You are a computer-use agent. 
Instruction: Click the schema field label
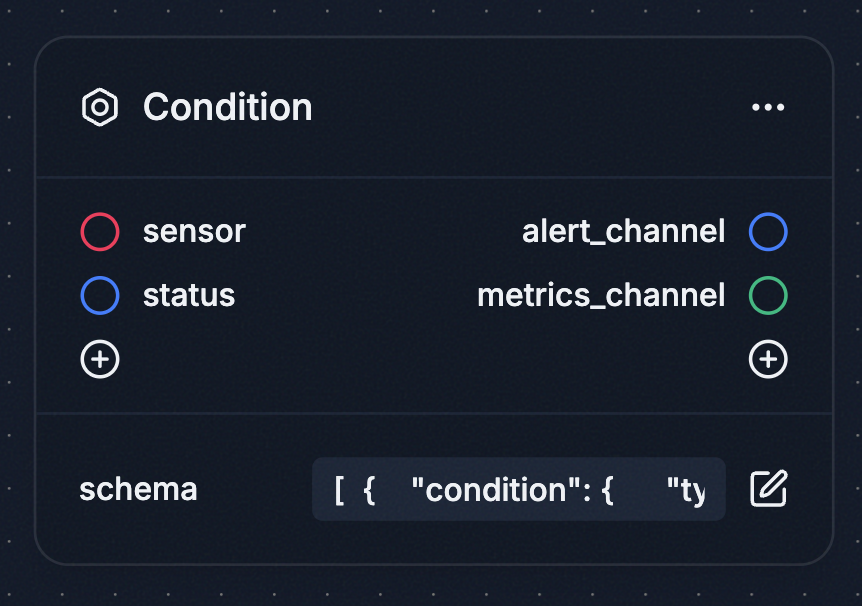coord(138,490)
